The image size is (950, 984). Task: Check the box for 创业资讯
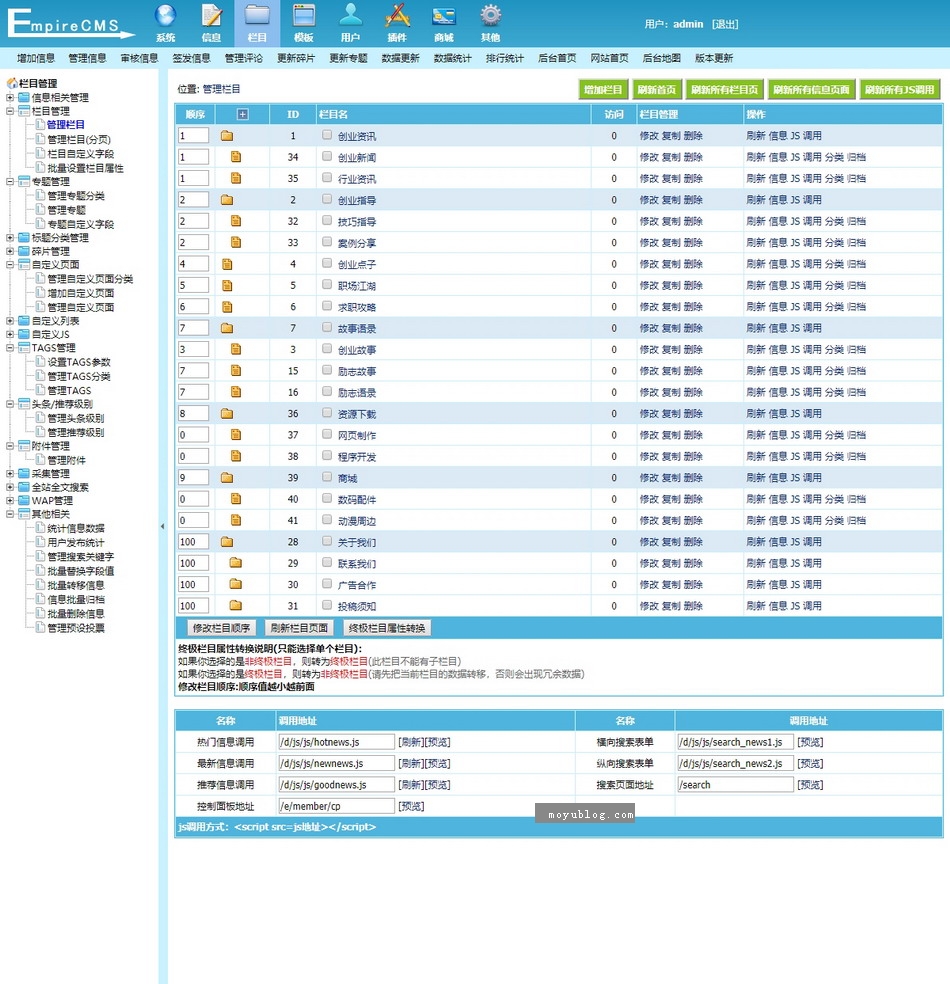(327, 135)
